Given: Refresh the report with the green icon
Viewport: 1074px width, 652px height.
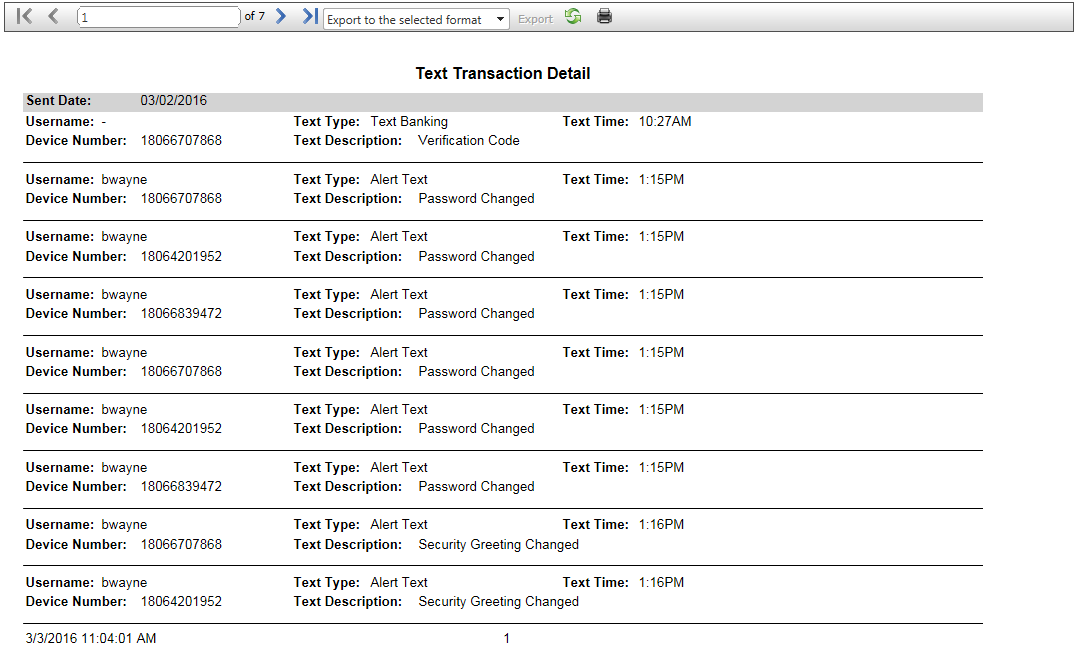Looking at the screenshot, I should tap(573, 17).
